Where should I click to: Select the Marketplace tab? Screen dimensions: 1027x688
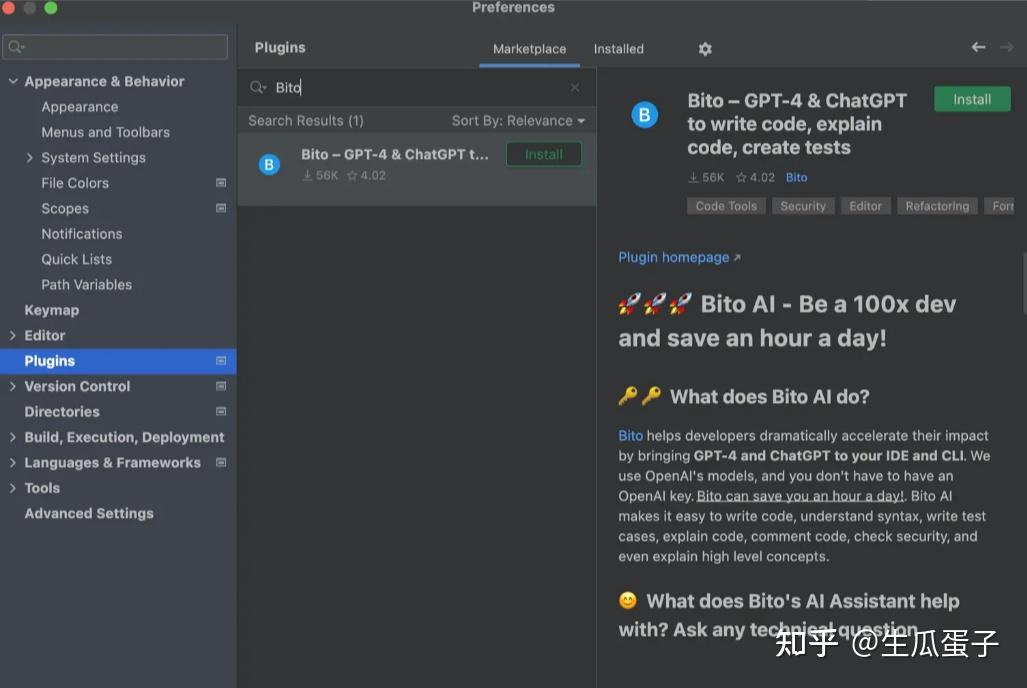[529, 49]
